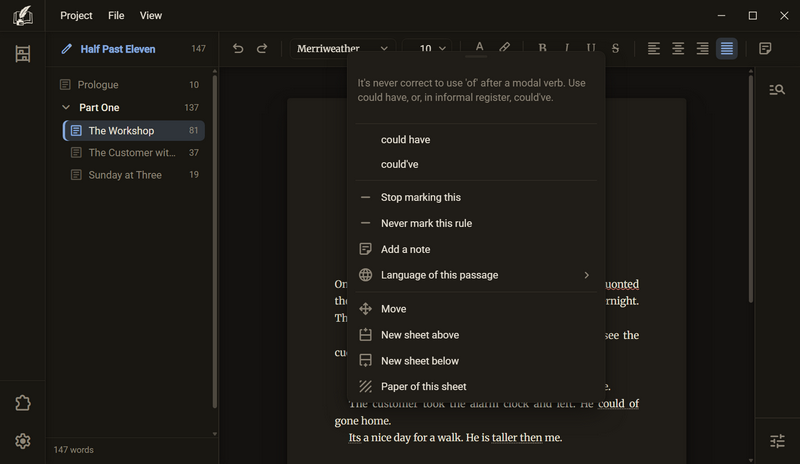Select The Customer wit... sheet

point(134,153)
